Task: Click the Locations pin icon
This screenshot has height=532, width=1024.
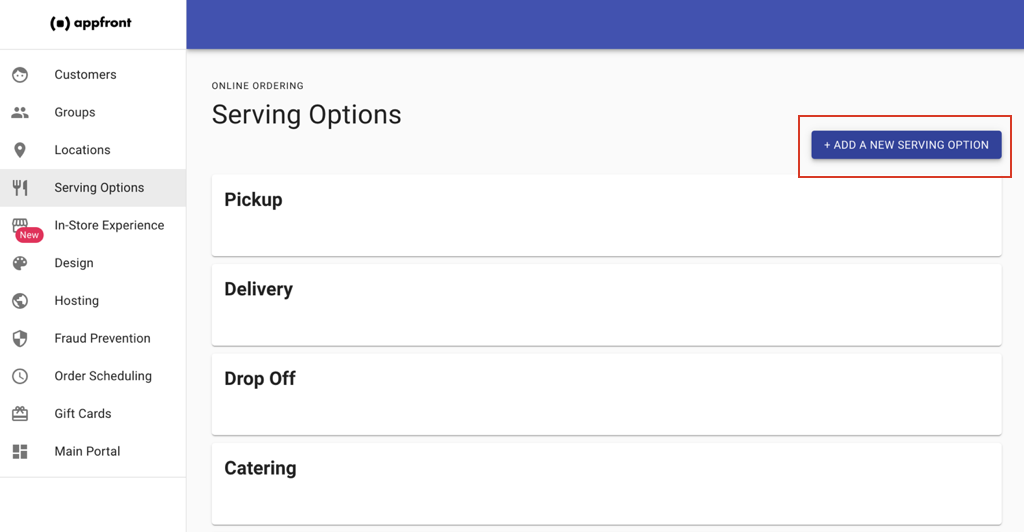Action: coord(20,150)
